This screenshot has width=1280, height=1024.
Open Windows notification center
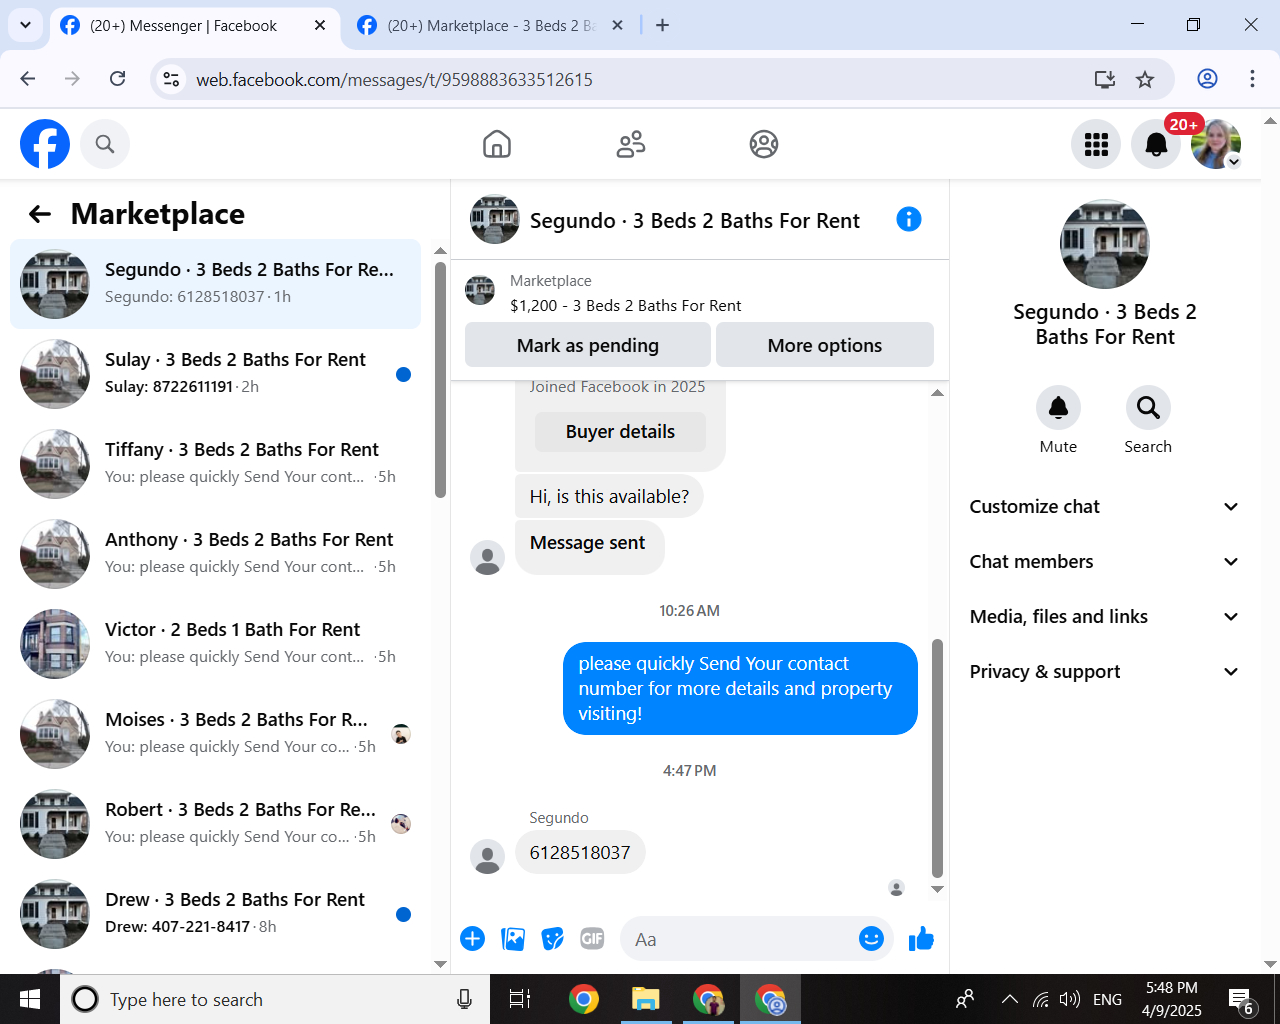click(1241, 999)
